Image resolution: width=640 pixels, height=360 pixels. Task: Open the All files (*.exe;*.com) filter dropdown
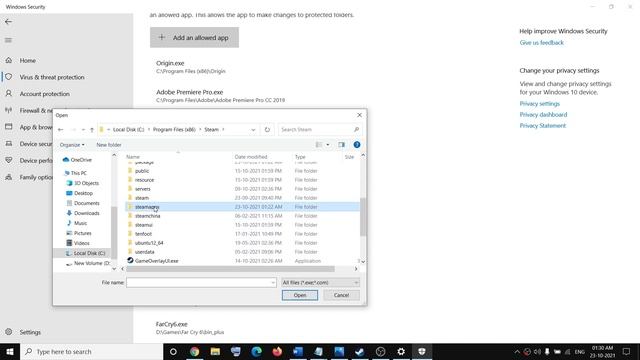(320, 282)
